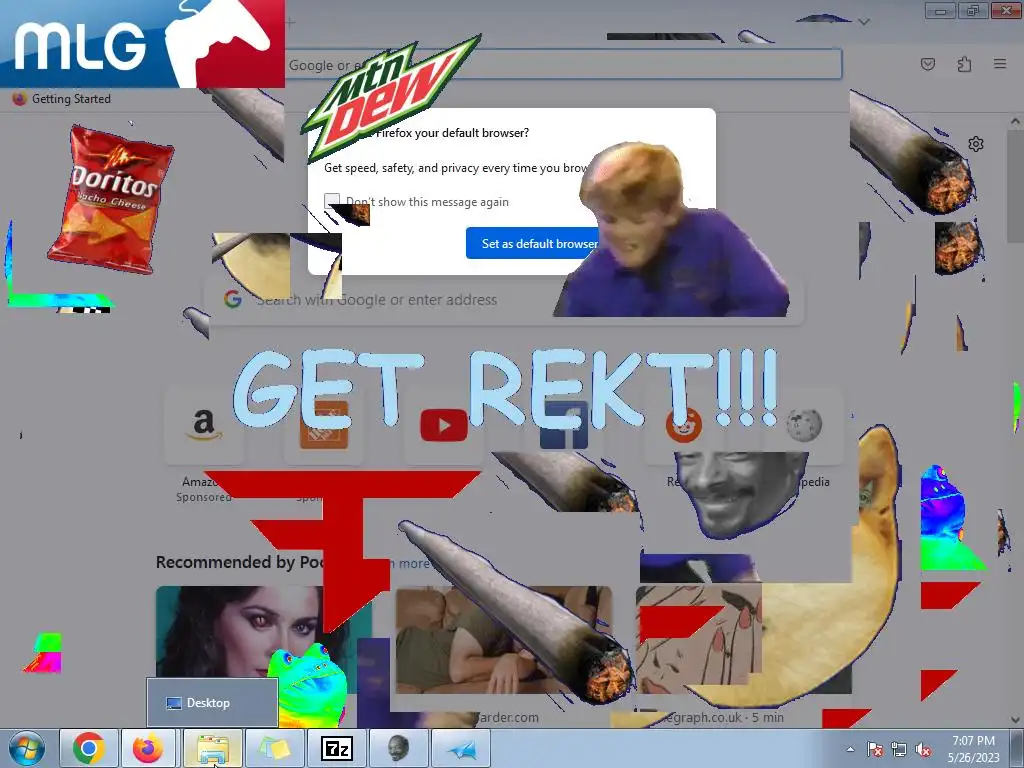Click the 'Recommended by Pocket' heading
The height and width of the screenshot is (768, 1024).
[x=242, y=562]
